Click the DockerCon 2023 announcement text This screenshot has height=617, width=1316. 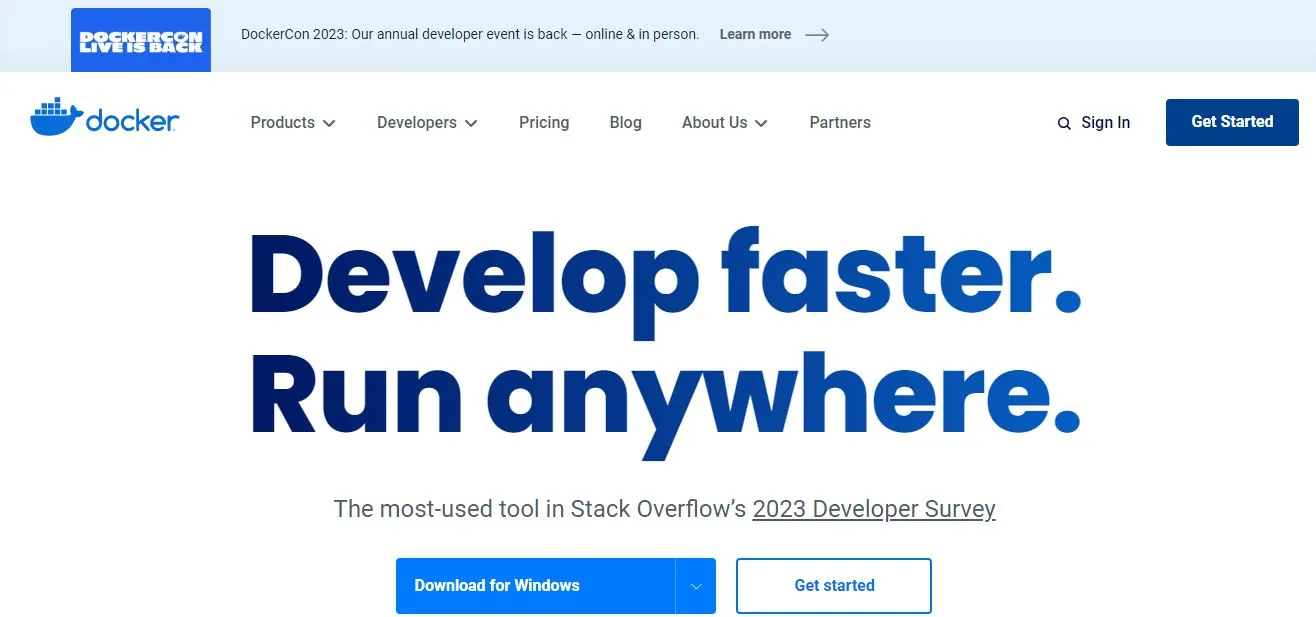pos(470,34)
